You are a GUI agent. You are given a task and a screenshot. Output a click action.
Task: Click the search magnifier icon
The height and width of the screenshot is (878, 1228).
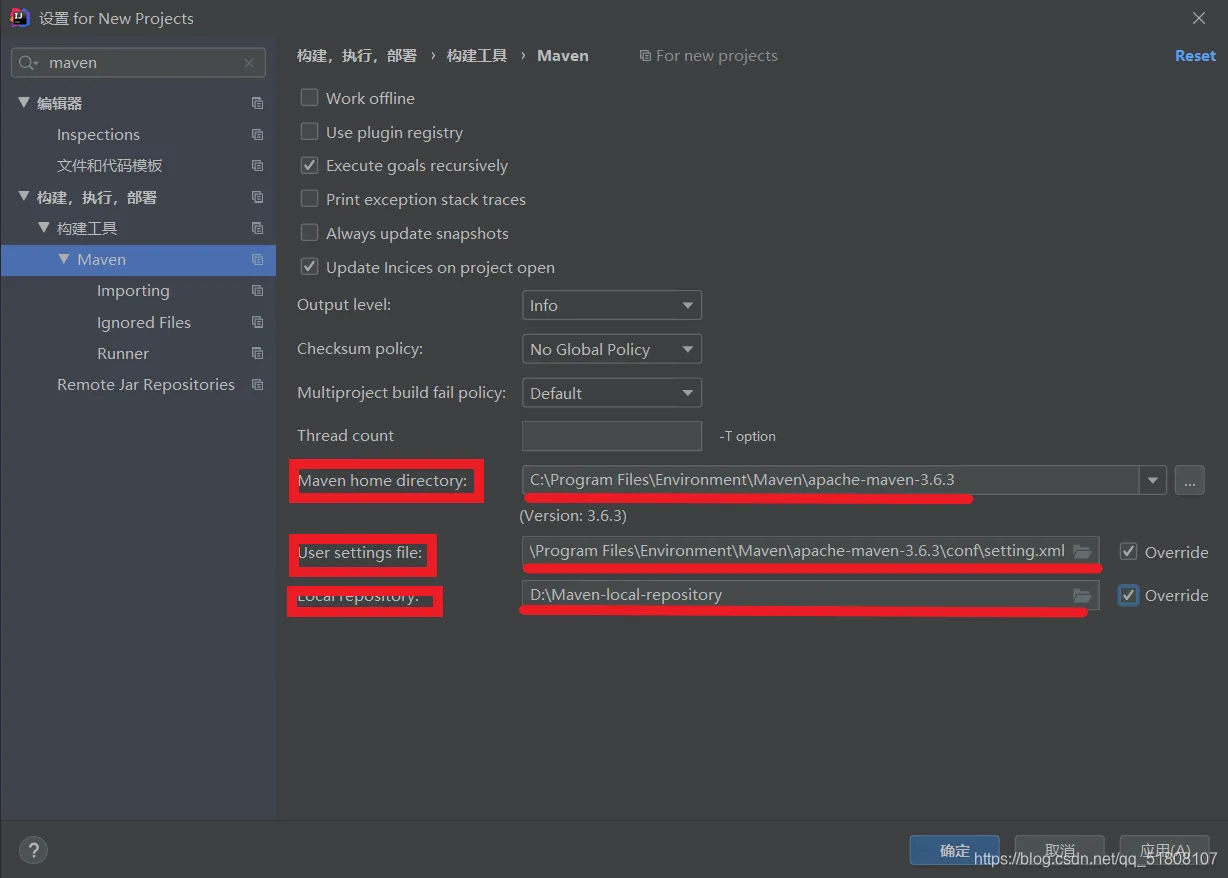[27, 63]
